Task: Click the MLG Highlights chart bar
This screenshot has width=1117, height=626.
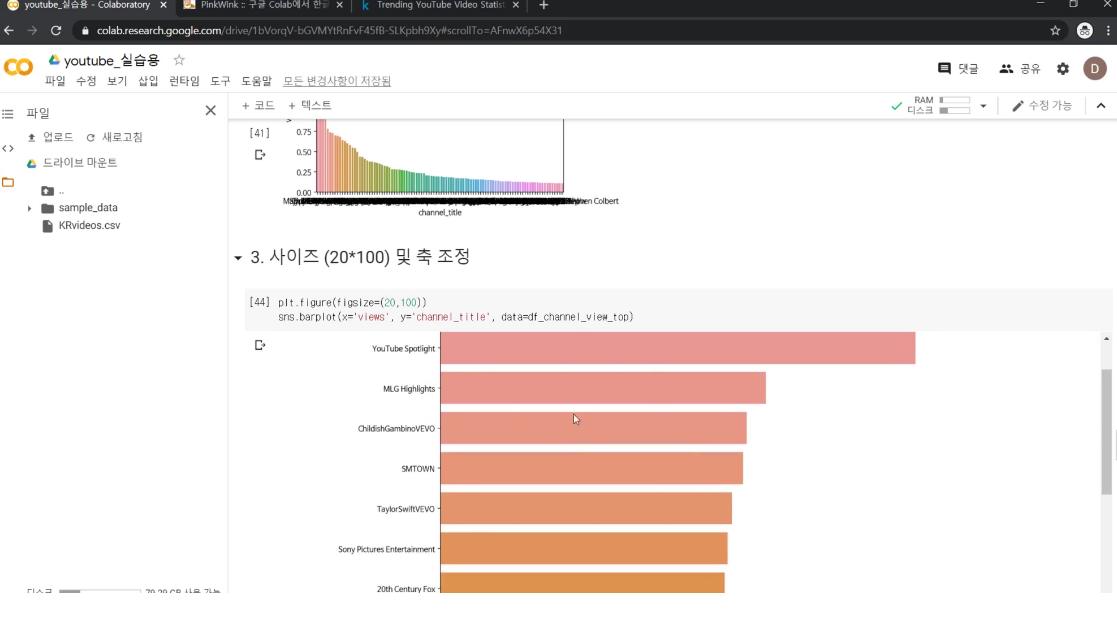Action: pyautogui.click(x=603, y=388)
